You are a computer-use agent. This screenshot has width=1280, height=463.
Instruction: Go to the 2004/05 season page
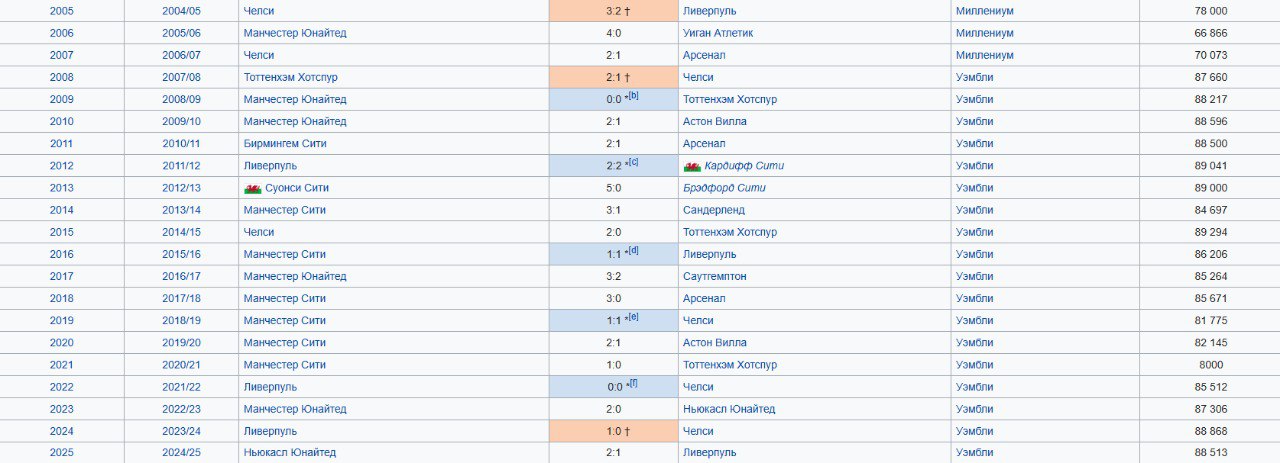(181, 11)
